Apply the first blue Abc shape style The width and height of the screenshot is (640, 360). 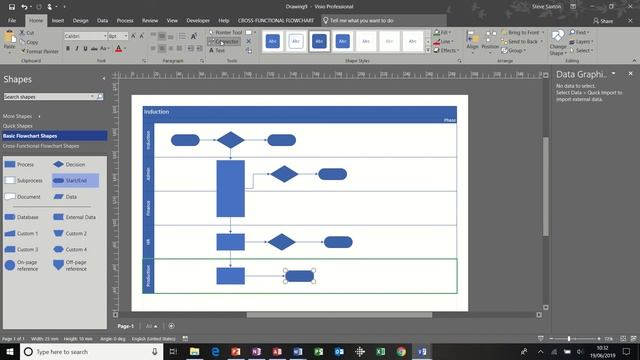pos(273,41)
